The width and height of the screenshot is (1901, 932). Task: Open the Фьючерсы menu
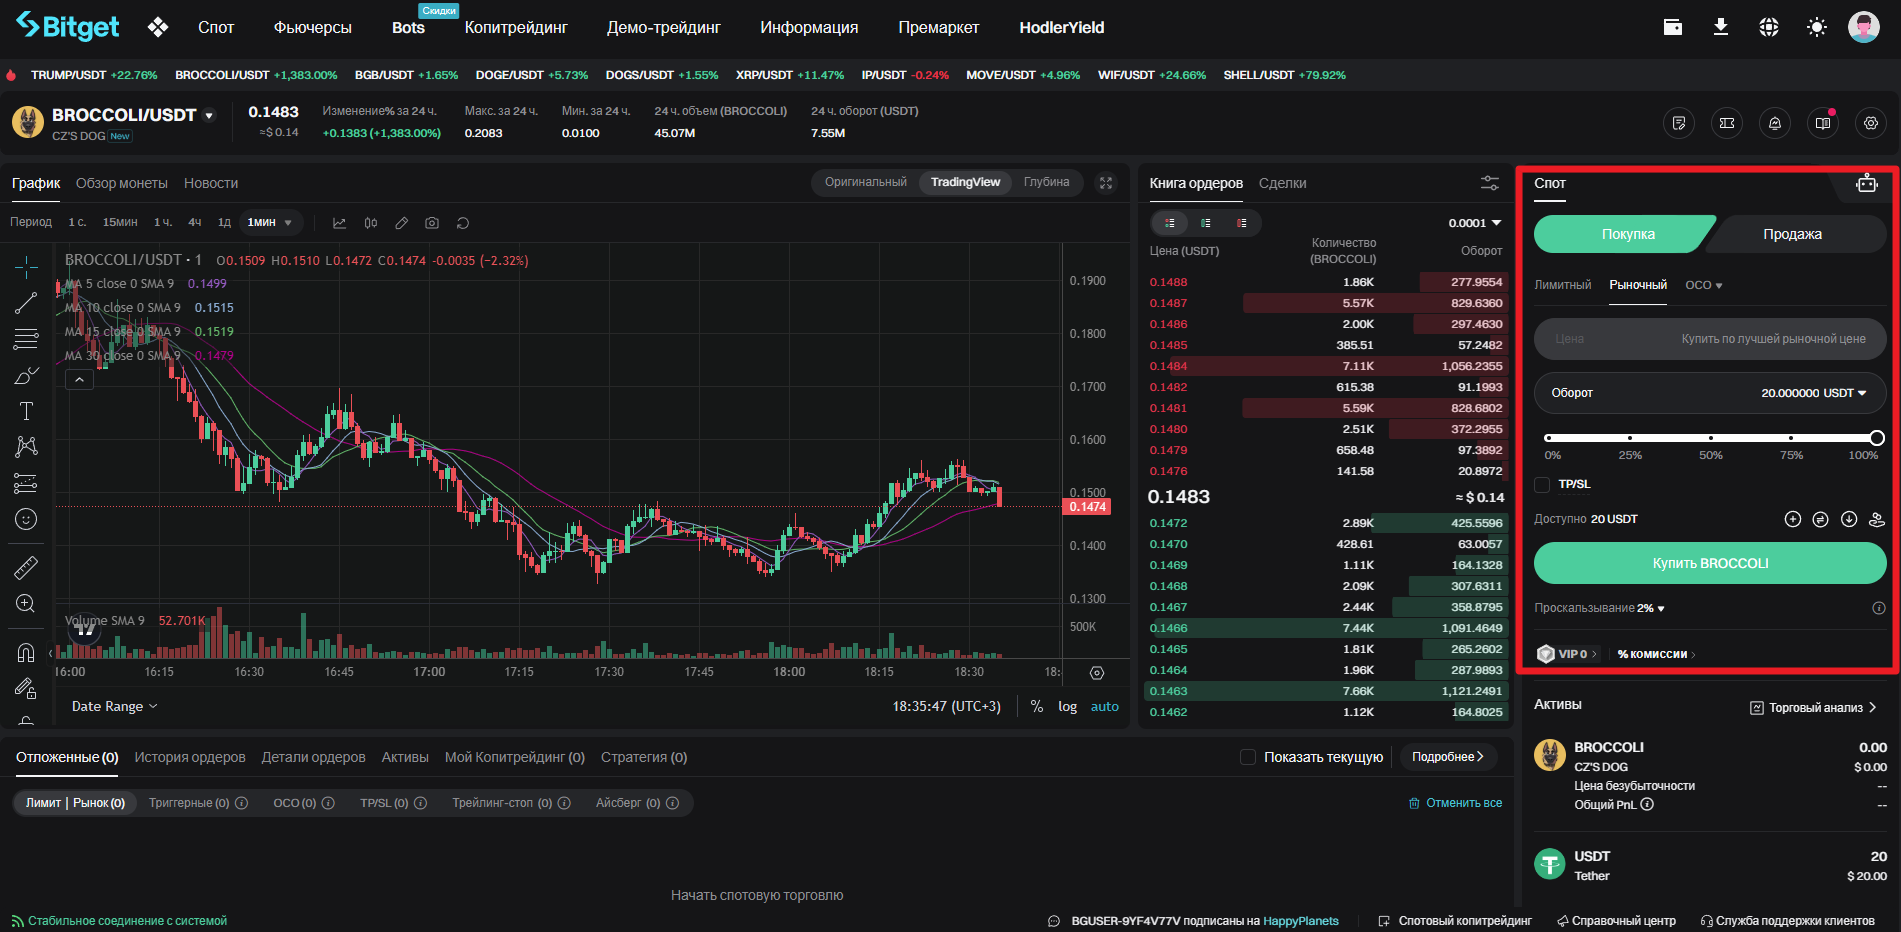click(313, 28)
